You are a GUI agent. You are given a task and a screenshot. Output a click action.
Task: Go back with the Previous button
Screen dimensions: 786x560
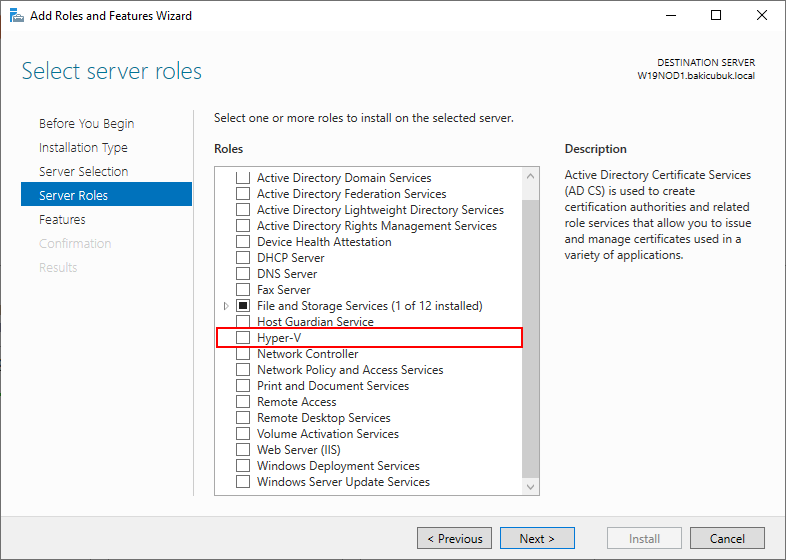tap(455, 538)
